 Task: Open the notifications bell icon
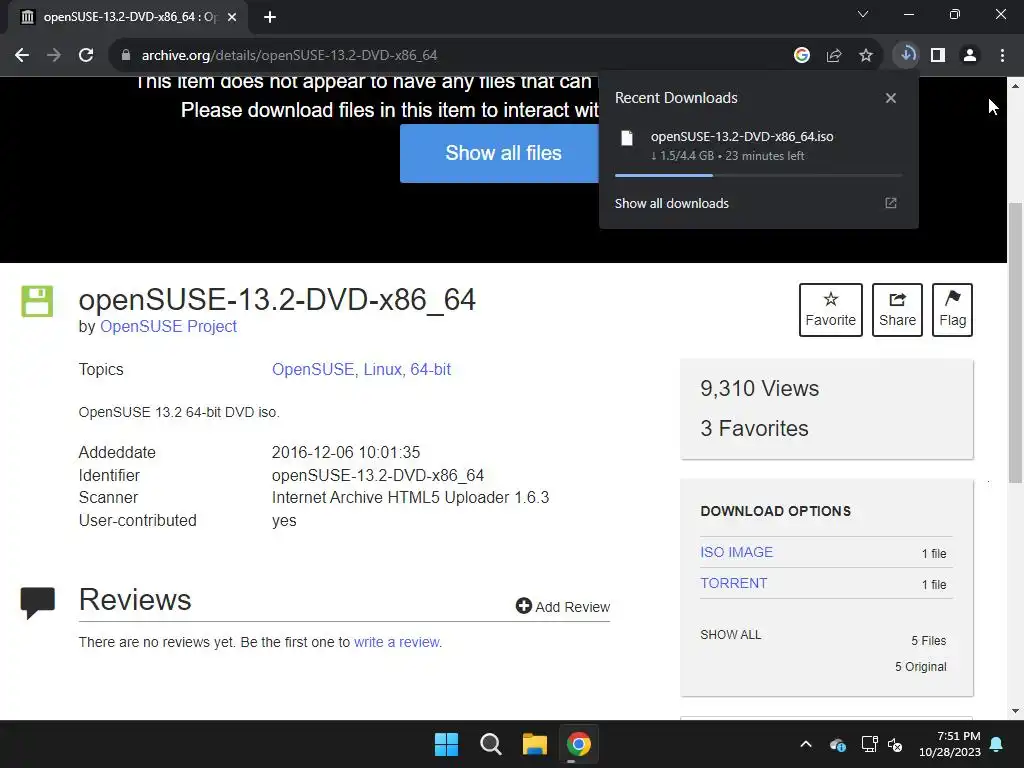click(x=997, y=744)
